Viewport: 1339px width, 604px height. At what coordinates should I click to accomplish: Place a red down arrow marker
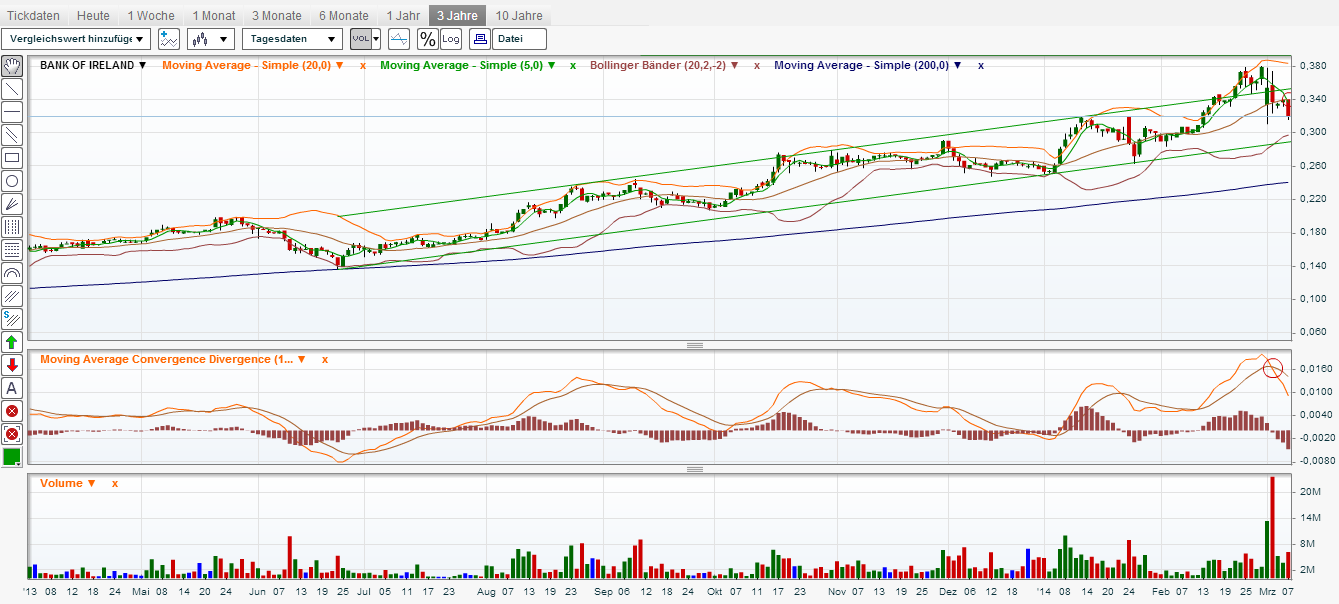pos(12,365)
